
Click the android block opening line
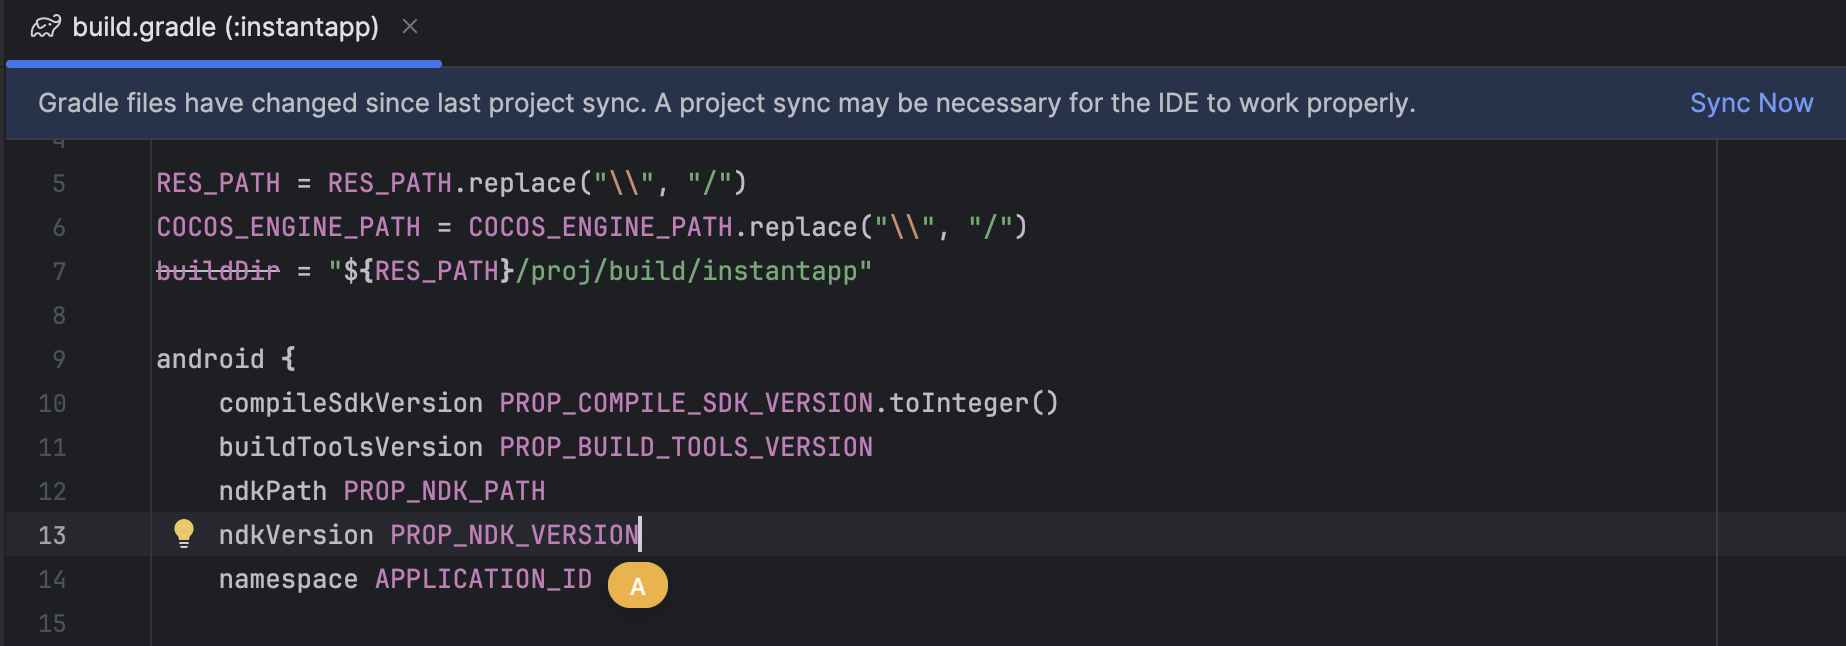[x=226, y=359]
